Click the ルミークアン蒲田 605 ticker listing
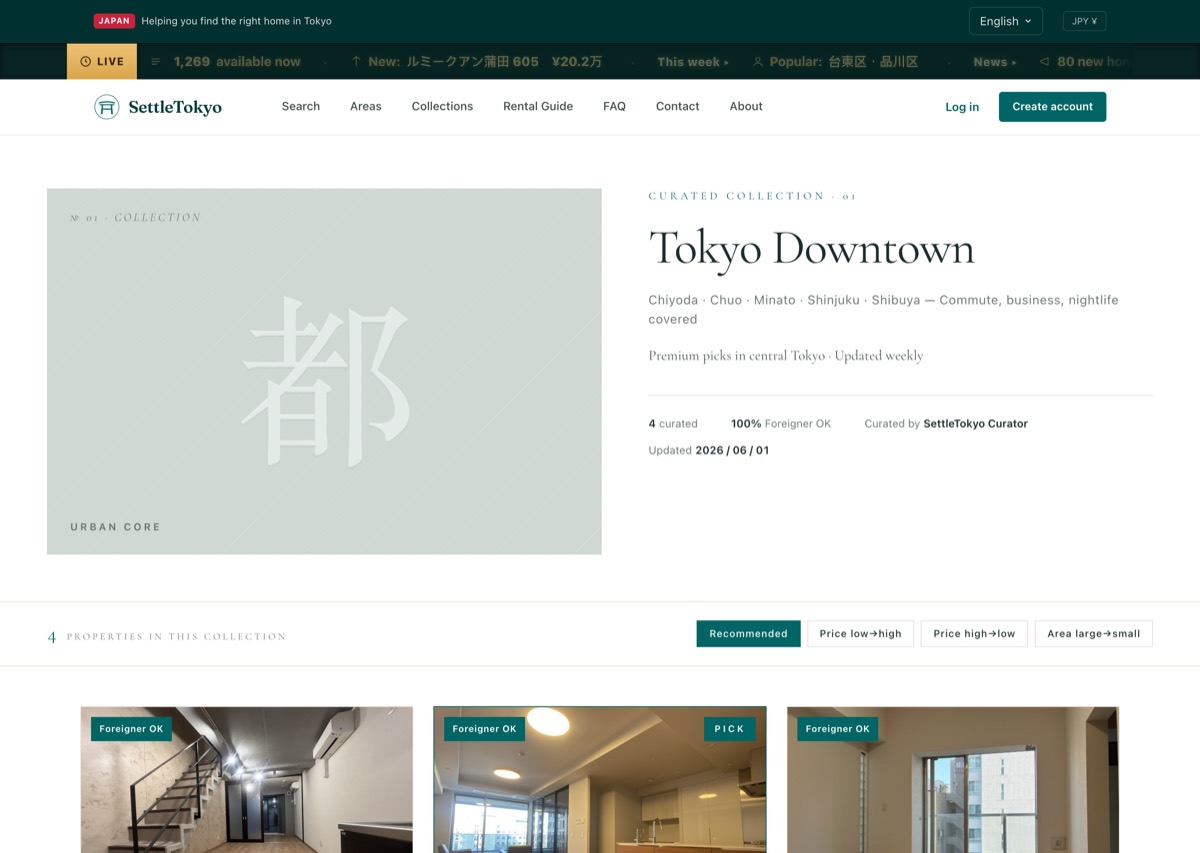Viewport: 1200px width, 853px height. (x=485, y=62)
